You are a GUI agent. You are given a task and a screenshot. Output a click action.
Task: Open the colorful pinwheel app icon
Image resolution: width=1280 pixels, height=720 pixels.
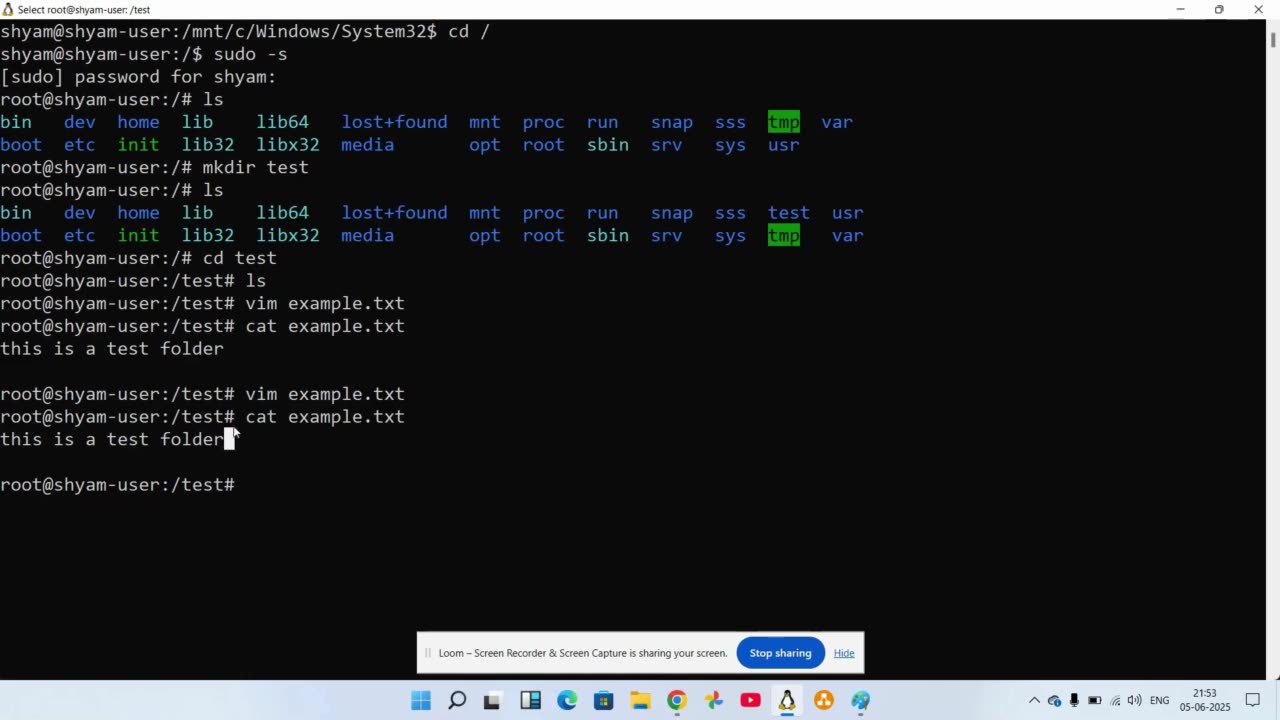(714, 701)
